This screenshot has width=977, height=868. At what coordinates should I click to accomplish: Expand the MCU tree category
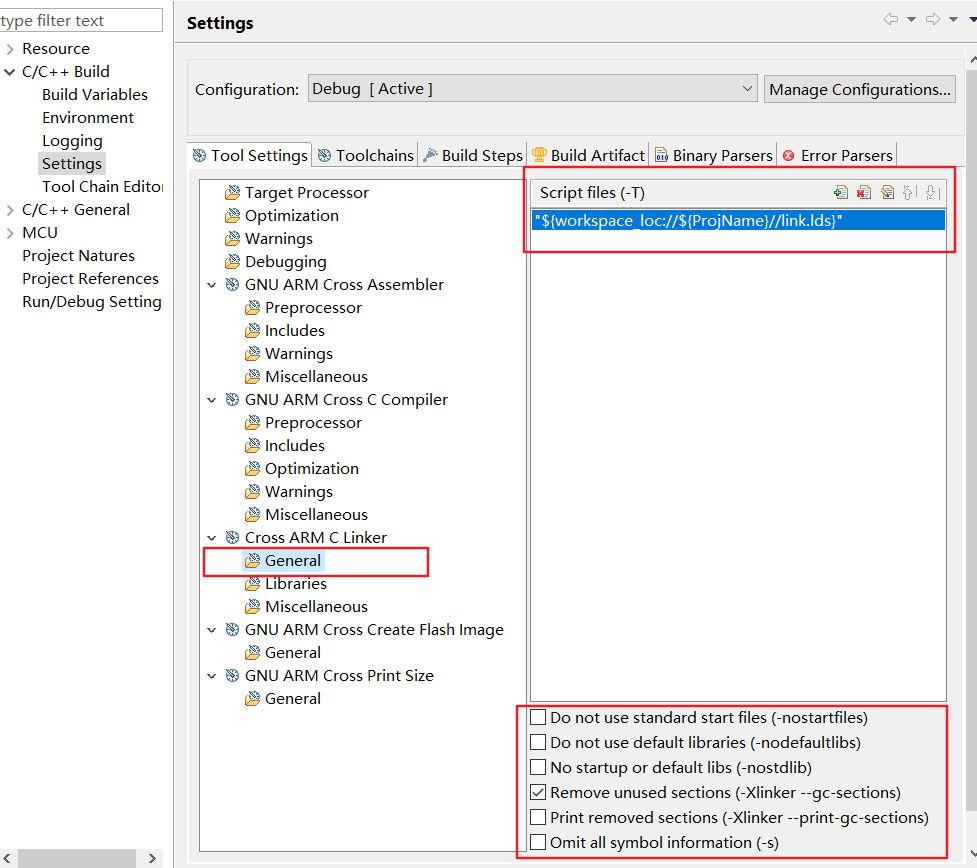(x=10, y=233)
